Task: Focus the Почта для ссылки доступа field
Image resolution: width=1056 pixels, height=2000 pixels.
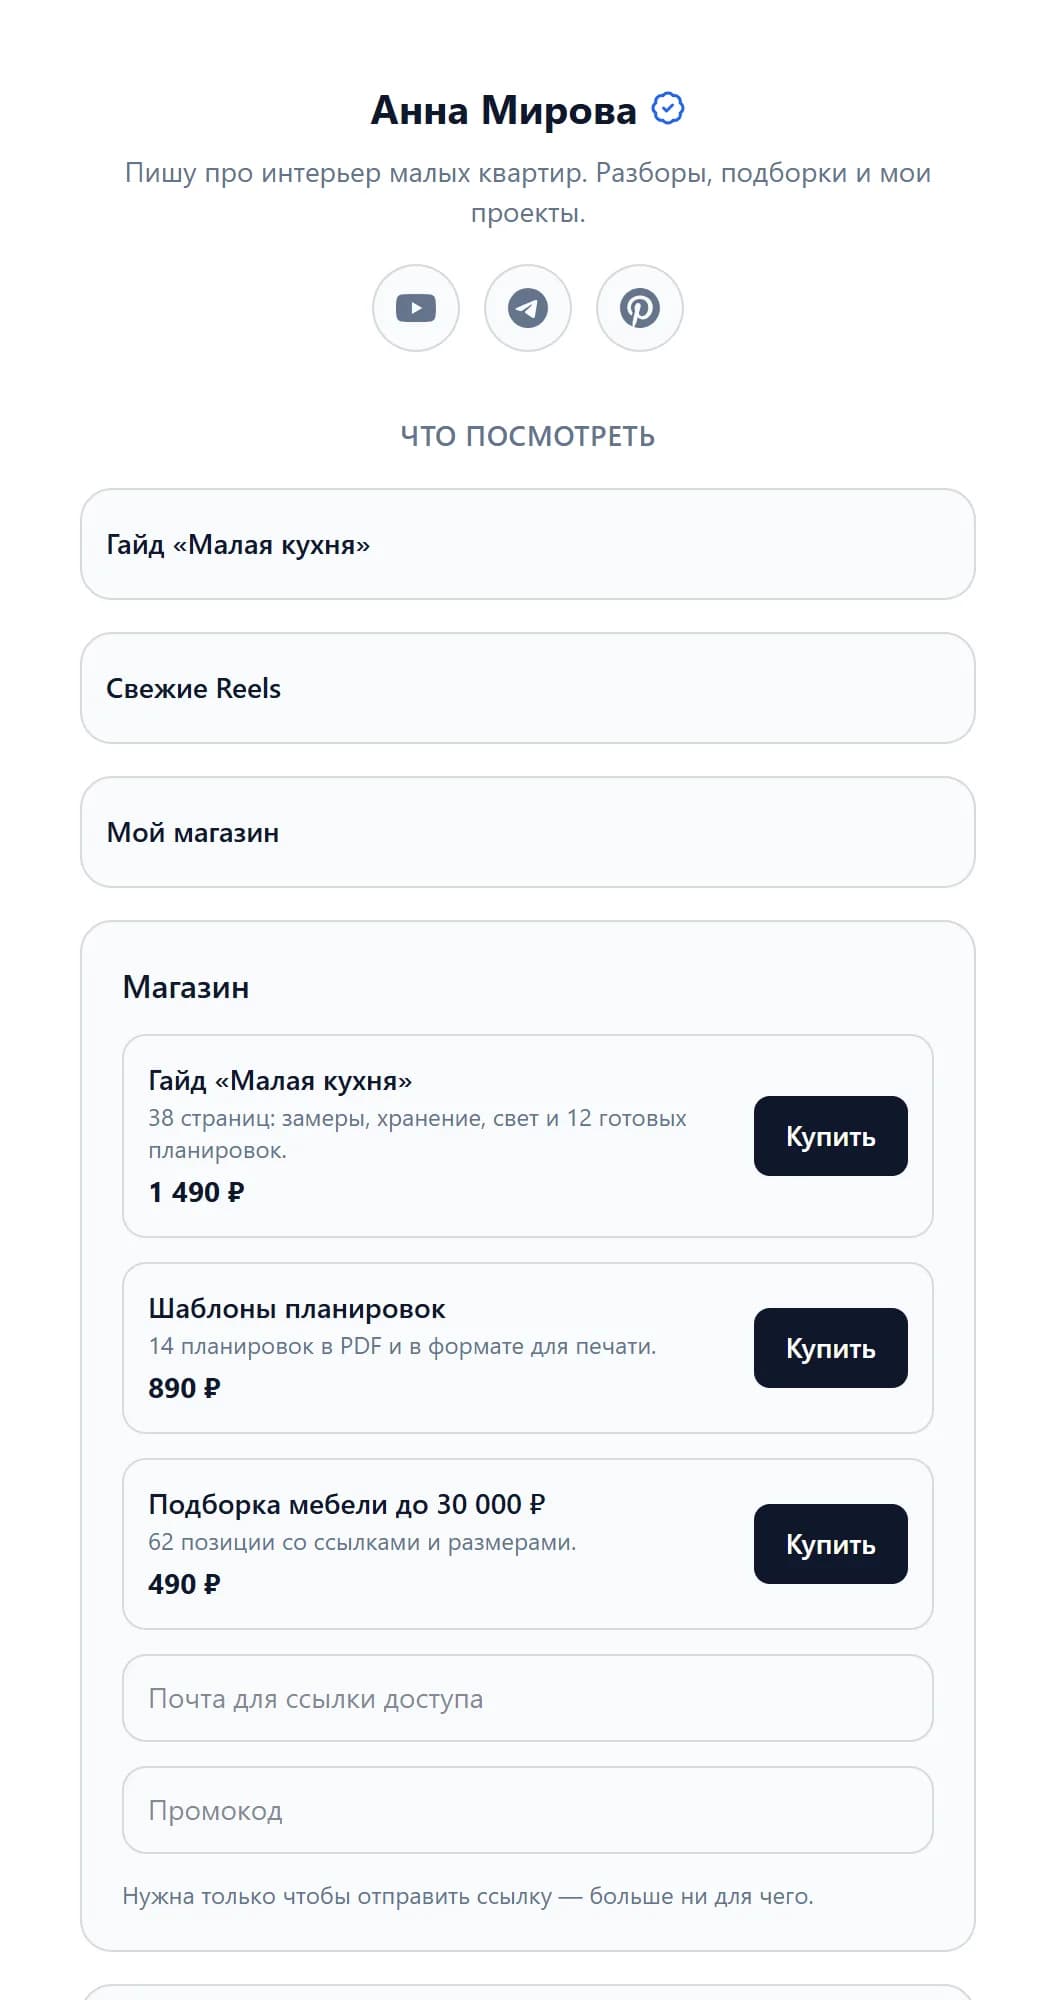Action: coord(528,1698)
